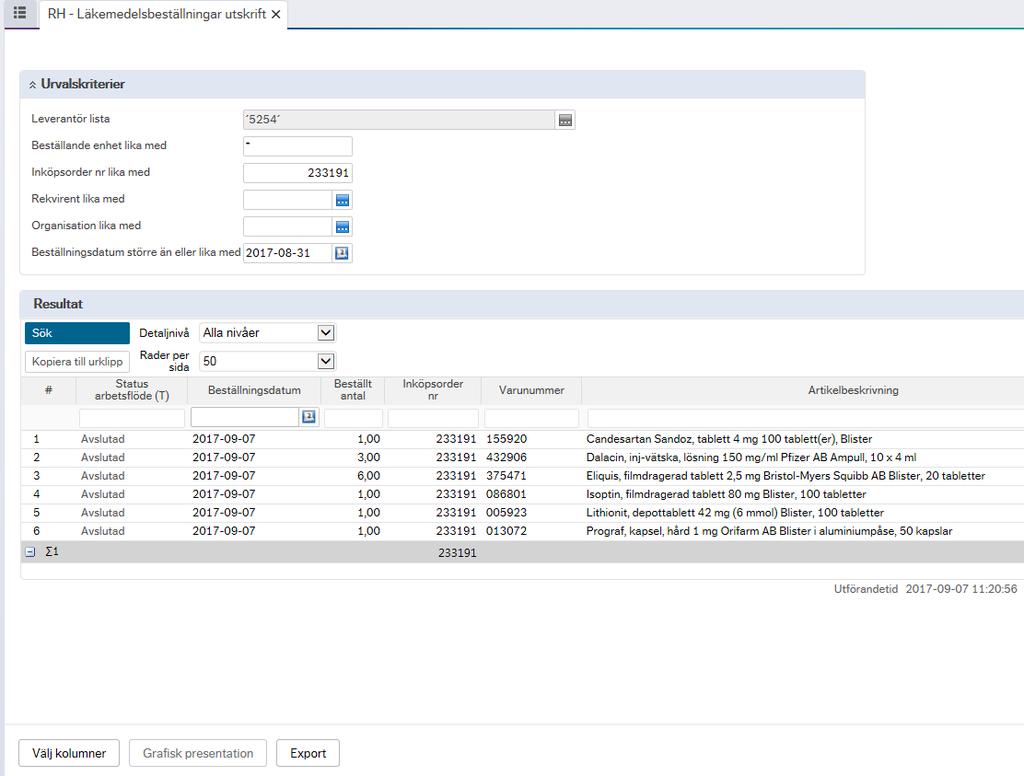Click the Inköpsorder nr lika med field
Viewport: 1024px width, 776px height.
coord(298,173)
